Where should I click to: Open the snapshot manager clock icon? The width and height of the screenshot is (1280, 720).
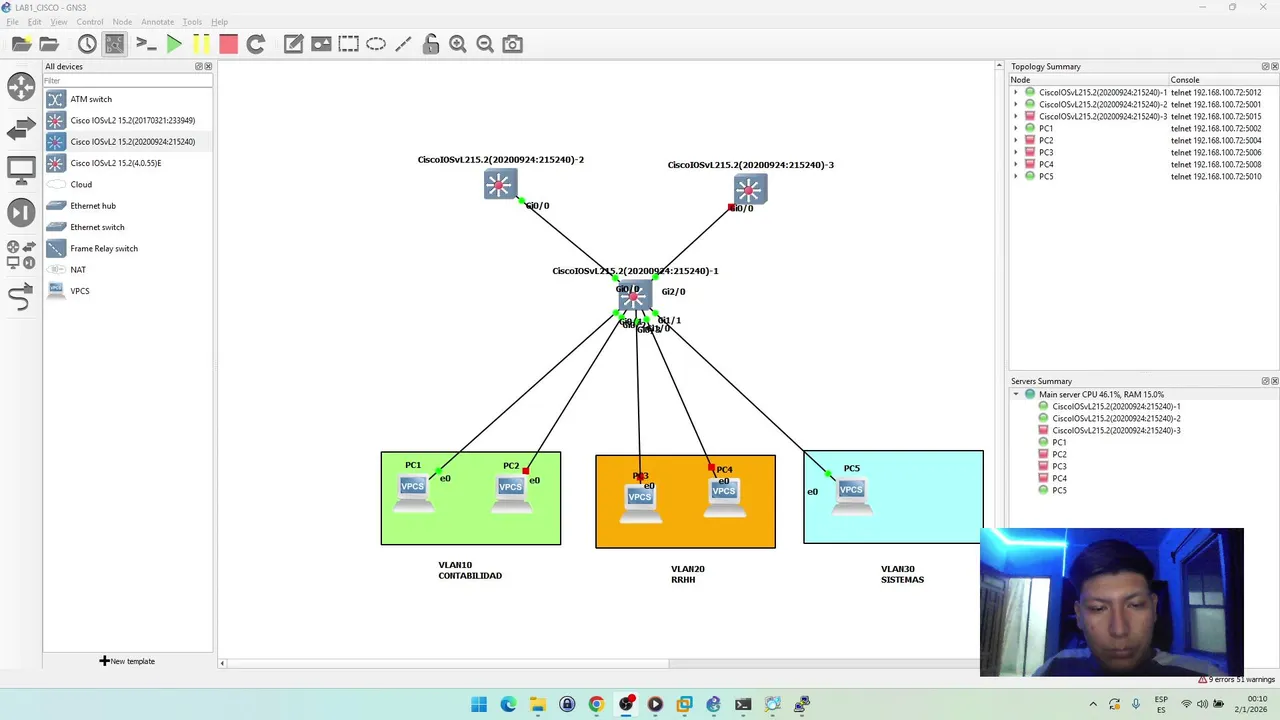[87, 44]
